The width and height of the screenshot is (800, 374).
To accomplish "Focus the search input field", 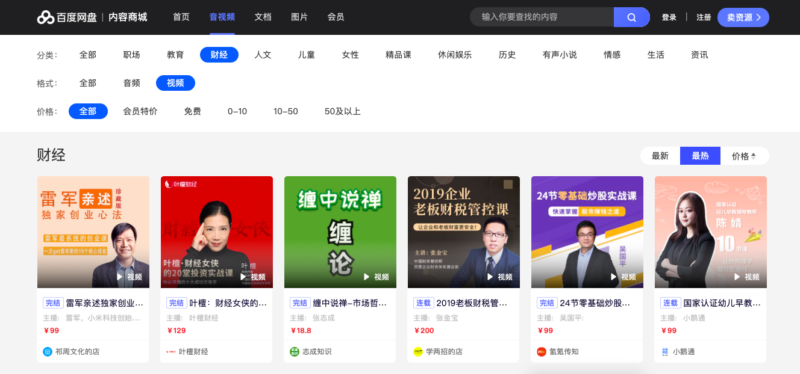I will [x=542, y=17].
